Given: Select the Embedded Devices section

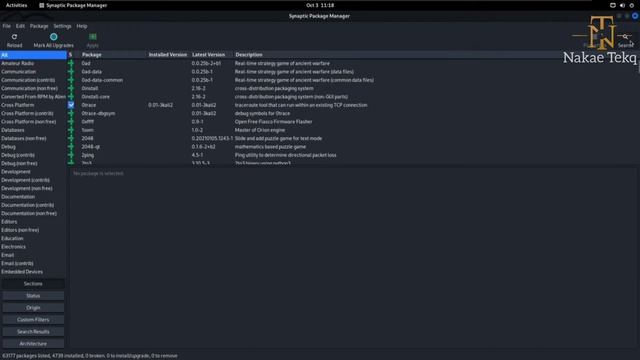Looking at the screenshot, I should (33, 271).
